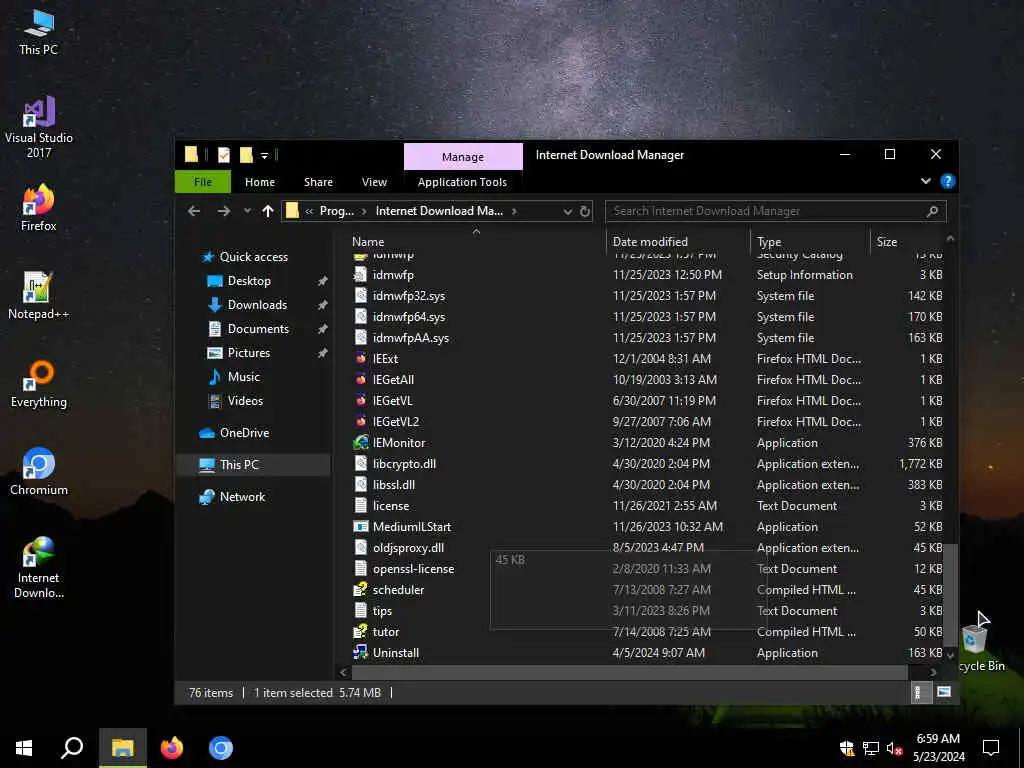The image size is (1024, 768).
Task: Open the This PC desktop icon
Action: pyautogui.click(x=39, y=33)
